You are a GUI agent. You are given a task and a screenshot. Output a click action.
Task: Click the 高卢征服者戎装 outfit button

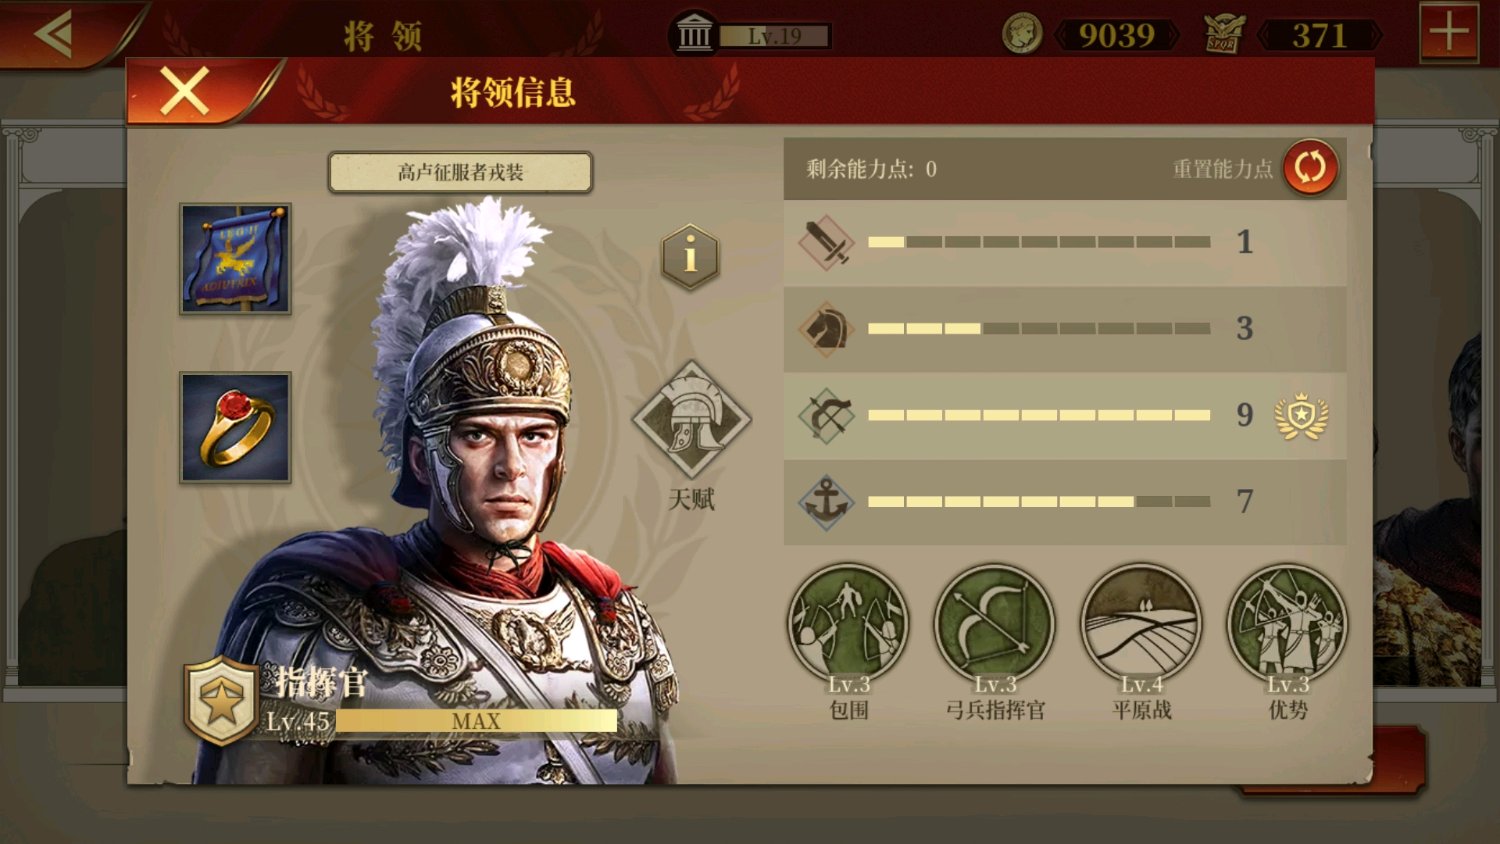pyautogui.click(x=460, y=172)
